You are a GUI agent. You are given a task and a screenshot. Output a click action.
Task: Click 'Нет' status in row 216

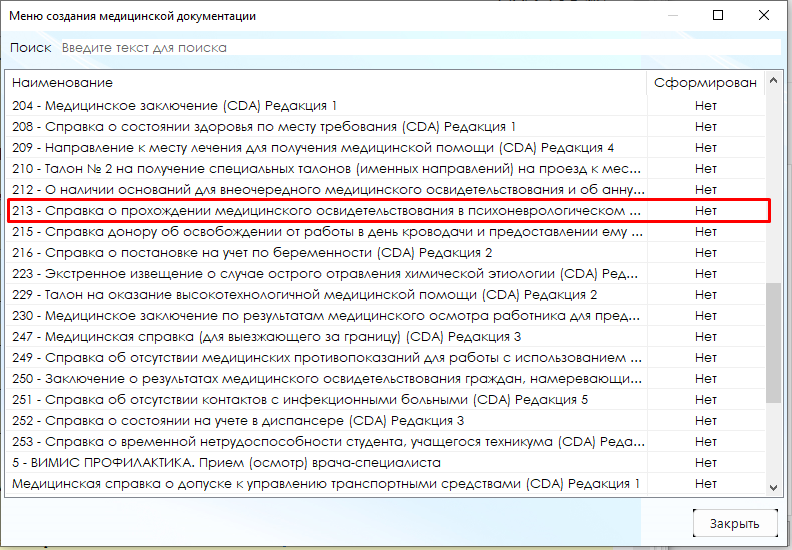(706, 253)
